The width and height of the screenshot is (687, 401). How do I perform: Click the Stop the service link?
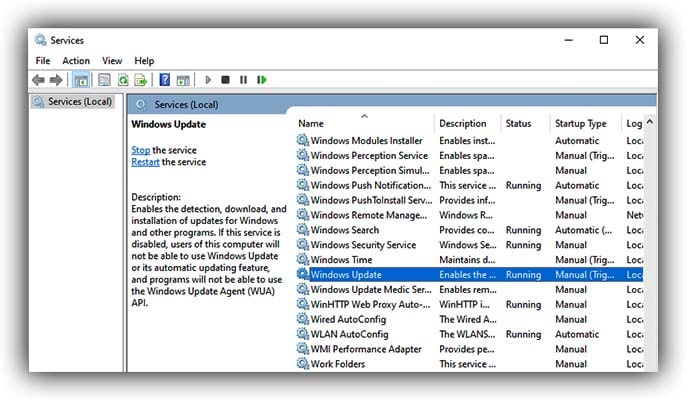click(x=141, y=150)
